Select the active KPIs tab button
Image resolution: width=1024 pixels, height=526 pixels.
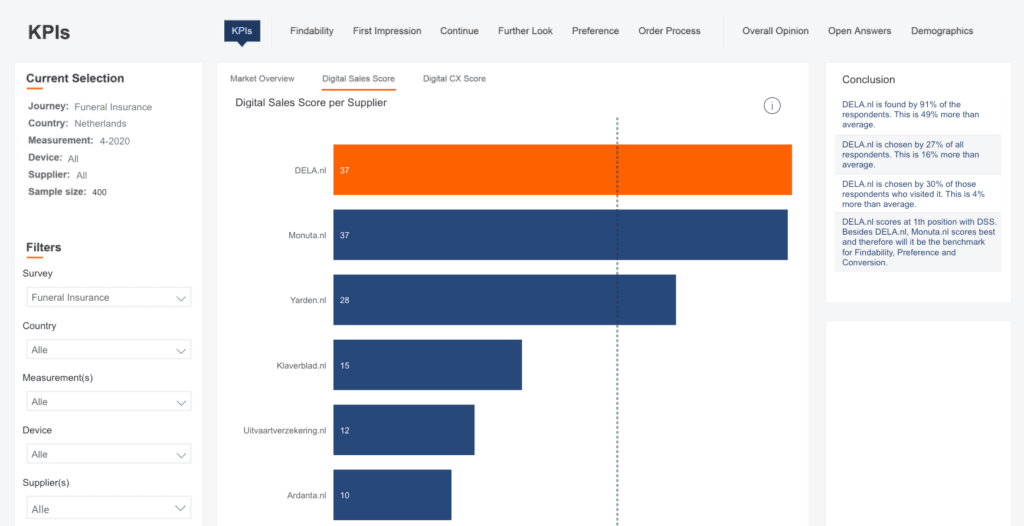242,31
